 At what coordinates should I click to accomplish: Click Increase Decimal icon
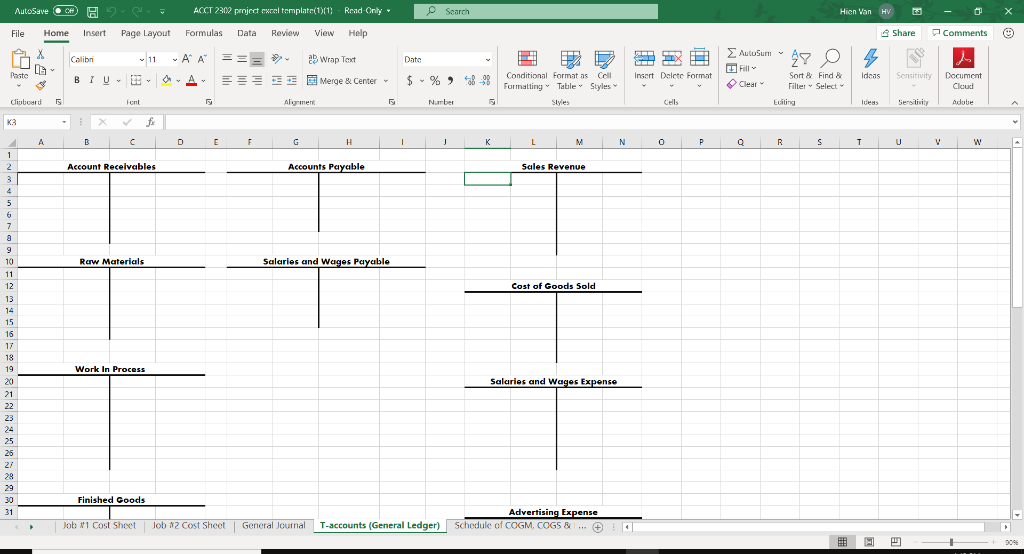[470, 80]
